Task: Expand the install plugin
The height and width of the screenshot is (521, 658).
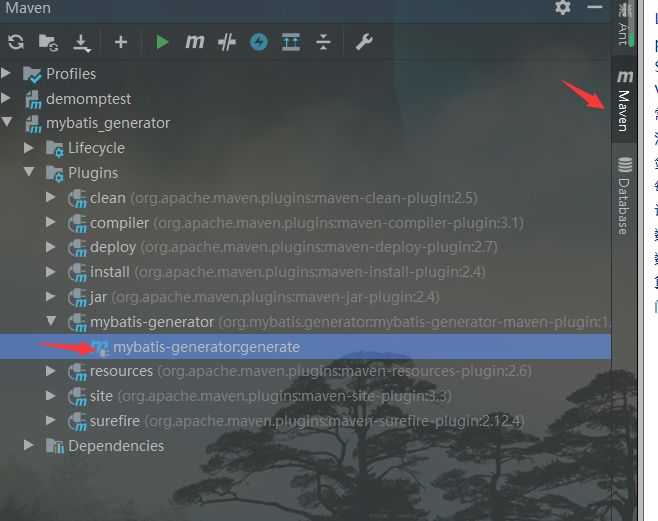Action: 51,272
